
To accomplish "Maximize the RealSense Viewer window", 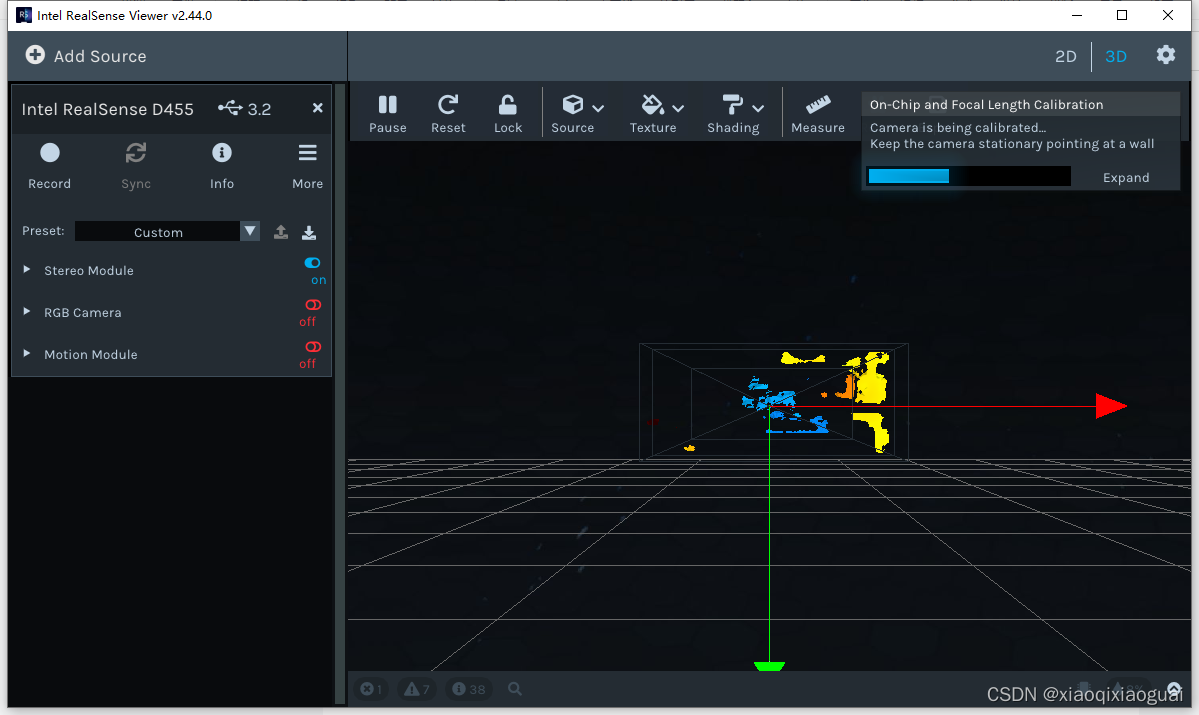I will pyautogui.click(x=1122, y=15).
